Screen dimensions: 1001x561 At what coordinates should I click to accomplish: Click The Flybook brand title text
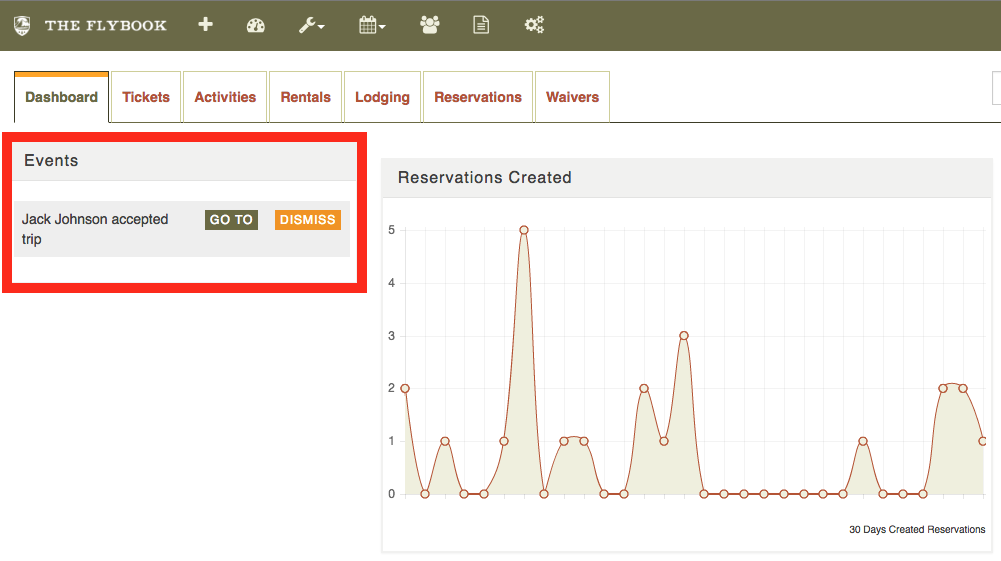point(105,26)
